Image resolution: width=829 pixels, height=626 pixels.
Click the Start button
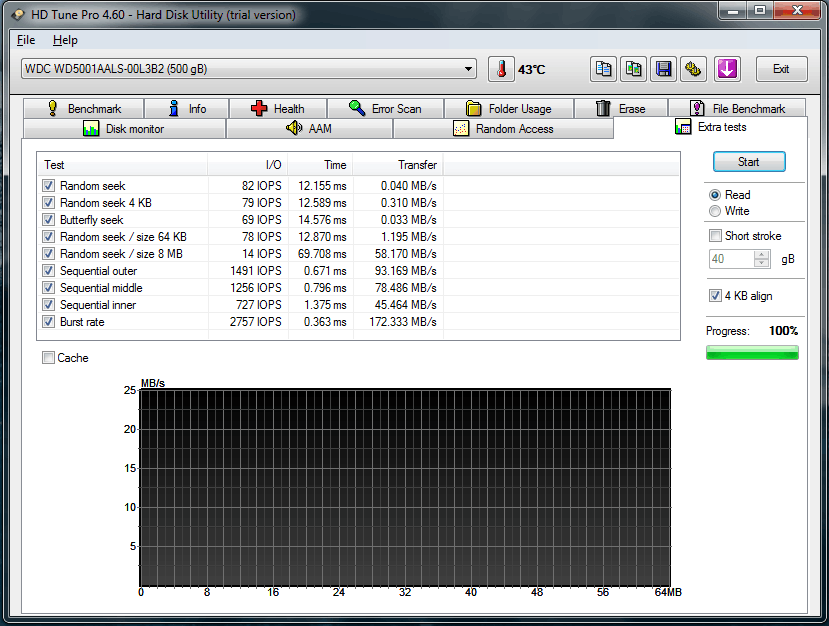click(749, 162)
